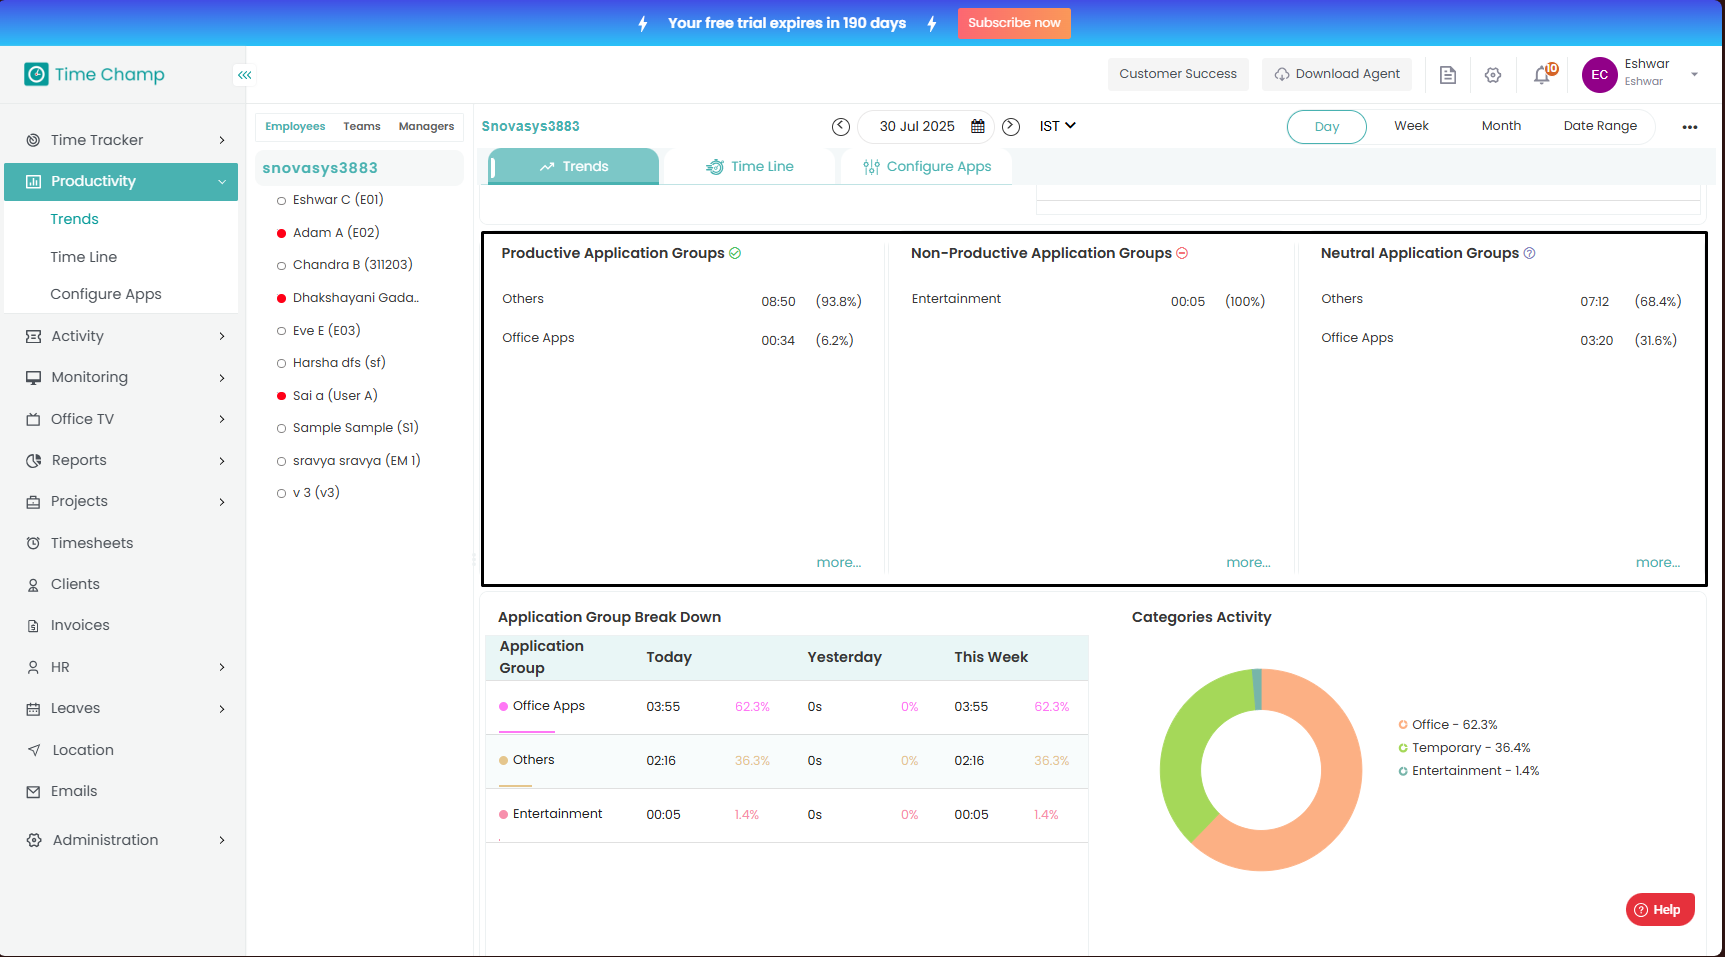This screenshot has width=1725, height=957.
Task: Click the Subscribe now button
Action: click(x=1013, y=23)
